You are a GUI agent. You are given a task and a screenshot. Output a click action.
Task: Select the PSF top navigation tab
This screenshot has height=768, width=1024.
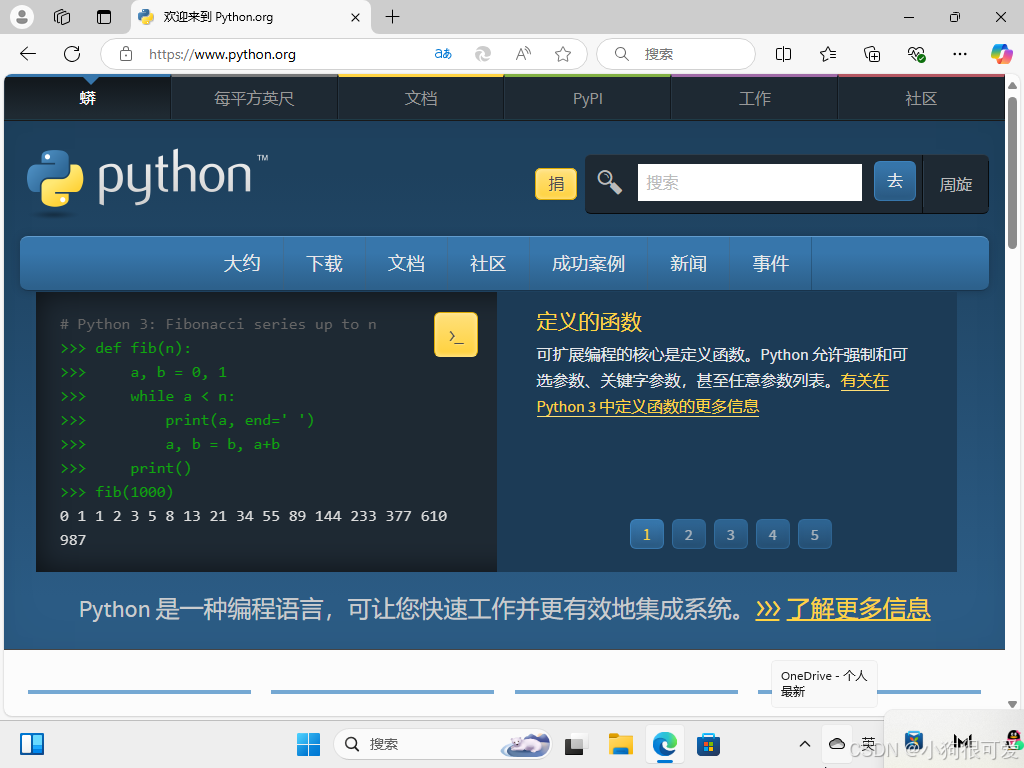[x=254, y=99]
